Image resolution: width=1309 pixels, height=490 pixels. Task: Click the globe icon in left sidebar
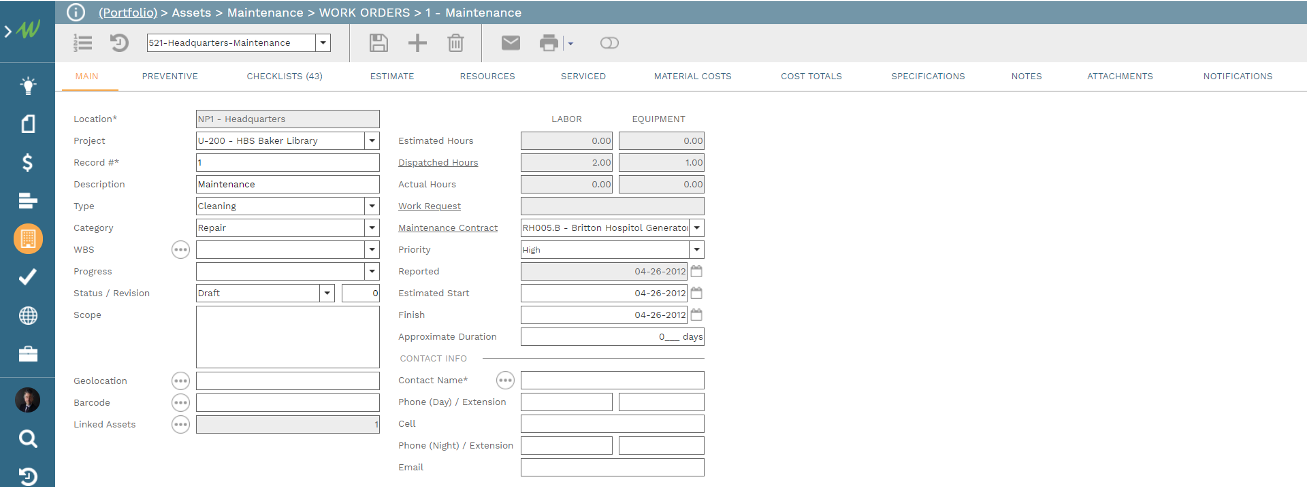(x=28, y=316)
